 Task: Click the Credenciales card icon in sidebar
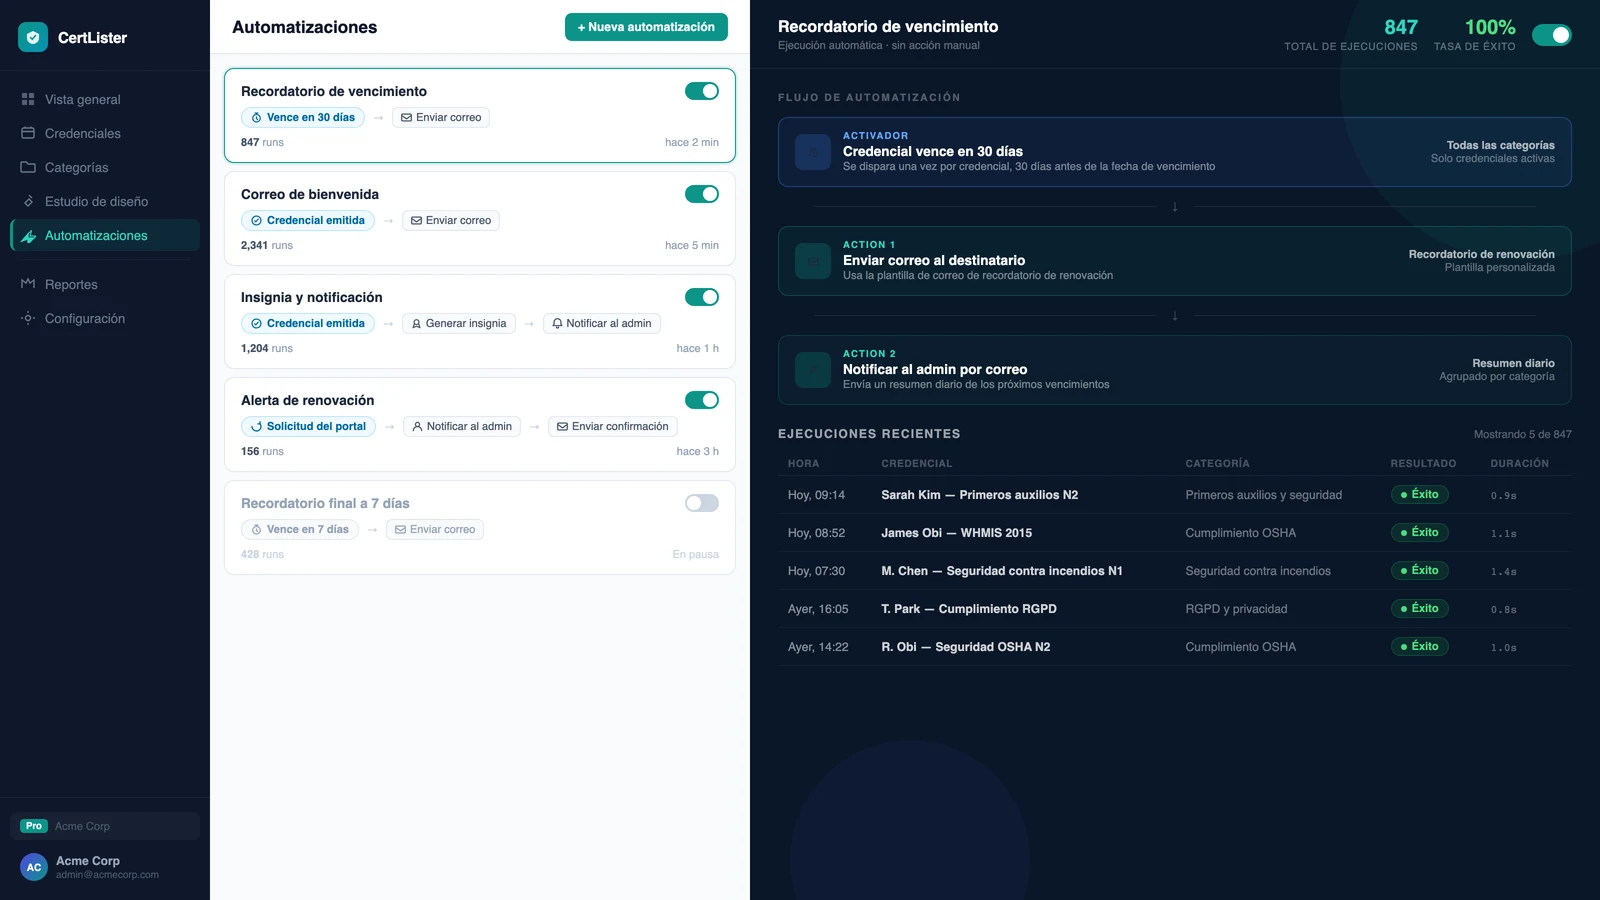28,133
